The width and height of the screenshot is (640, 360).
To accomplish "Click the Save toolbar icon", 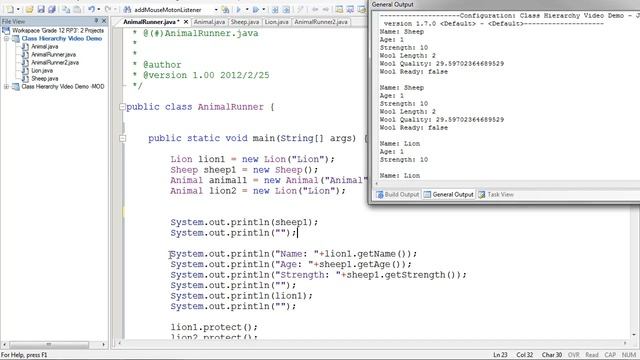I will [x=41, y=9].
